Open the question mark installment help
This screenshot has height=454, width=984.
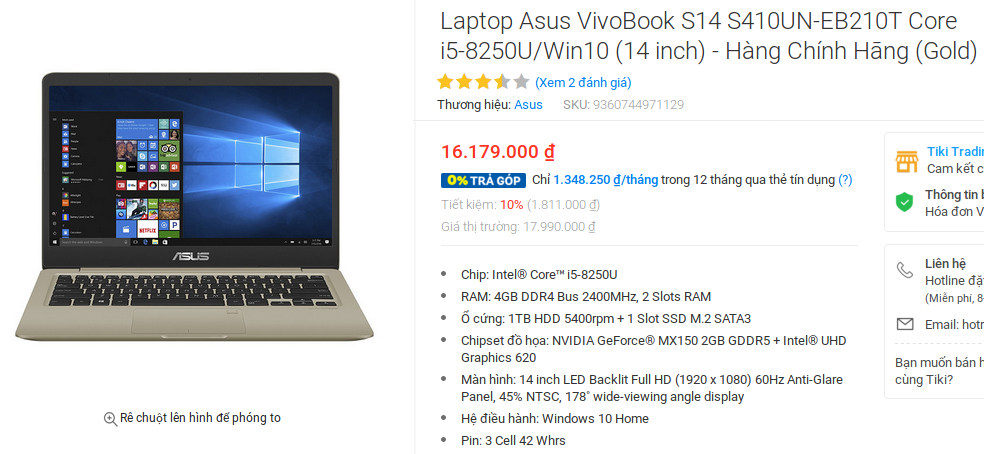coord(845,180)
